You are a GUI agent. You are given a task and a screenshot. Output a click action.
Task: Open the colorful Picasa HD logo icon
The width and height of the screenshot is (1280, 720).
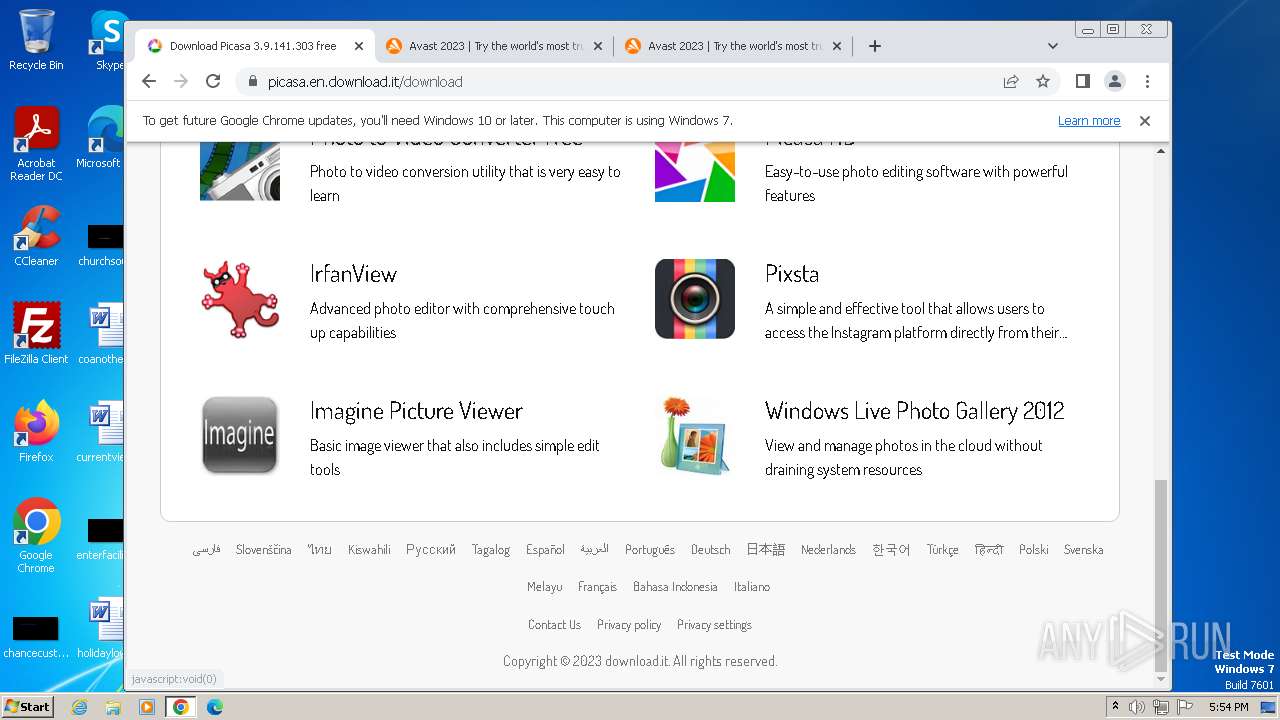click(695, 171)
